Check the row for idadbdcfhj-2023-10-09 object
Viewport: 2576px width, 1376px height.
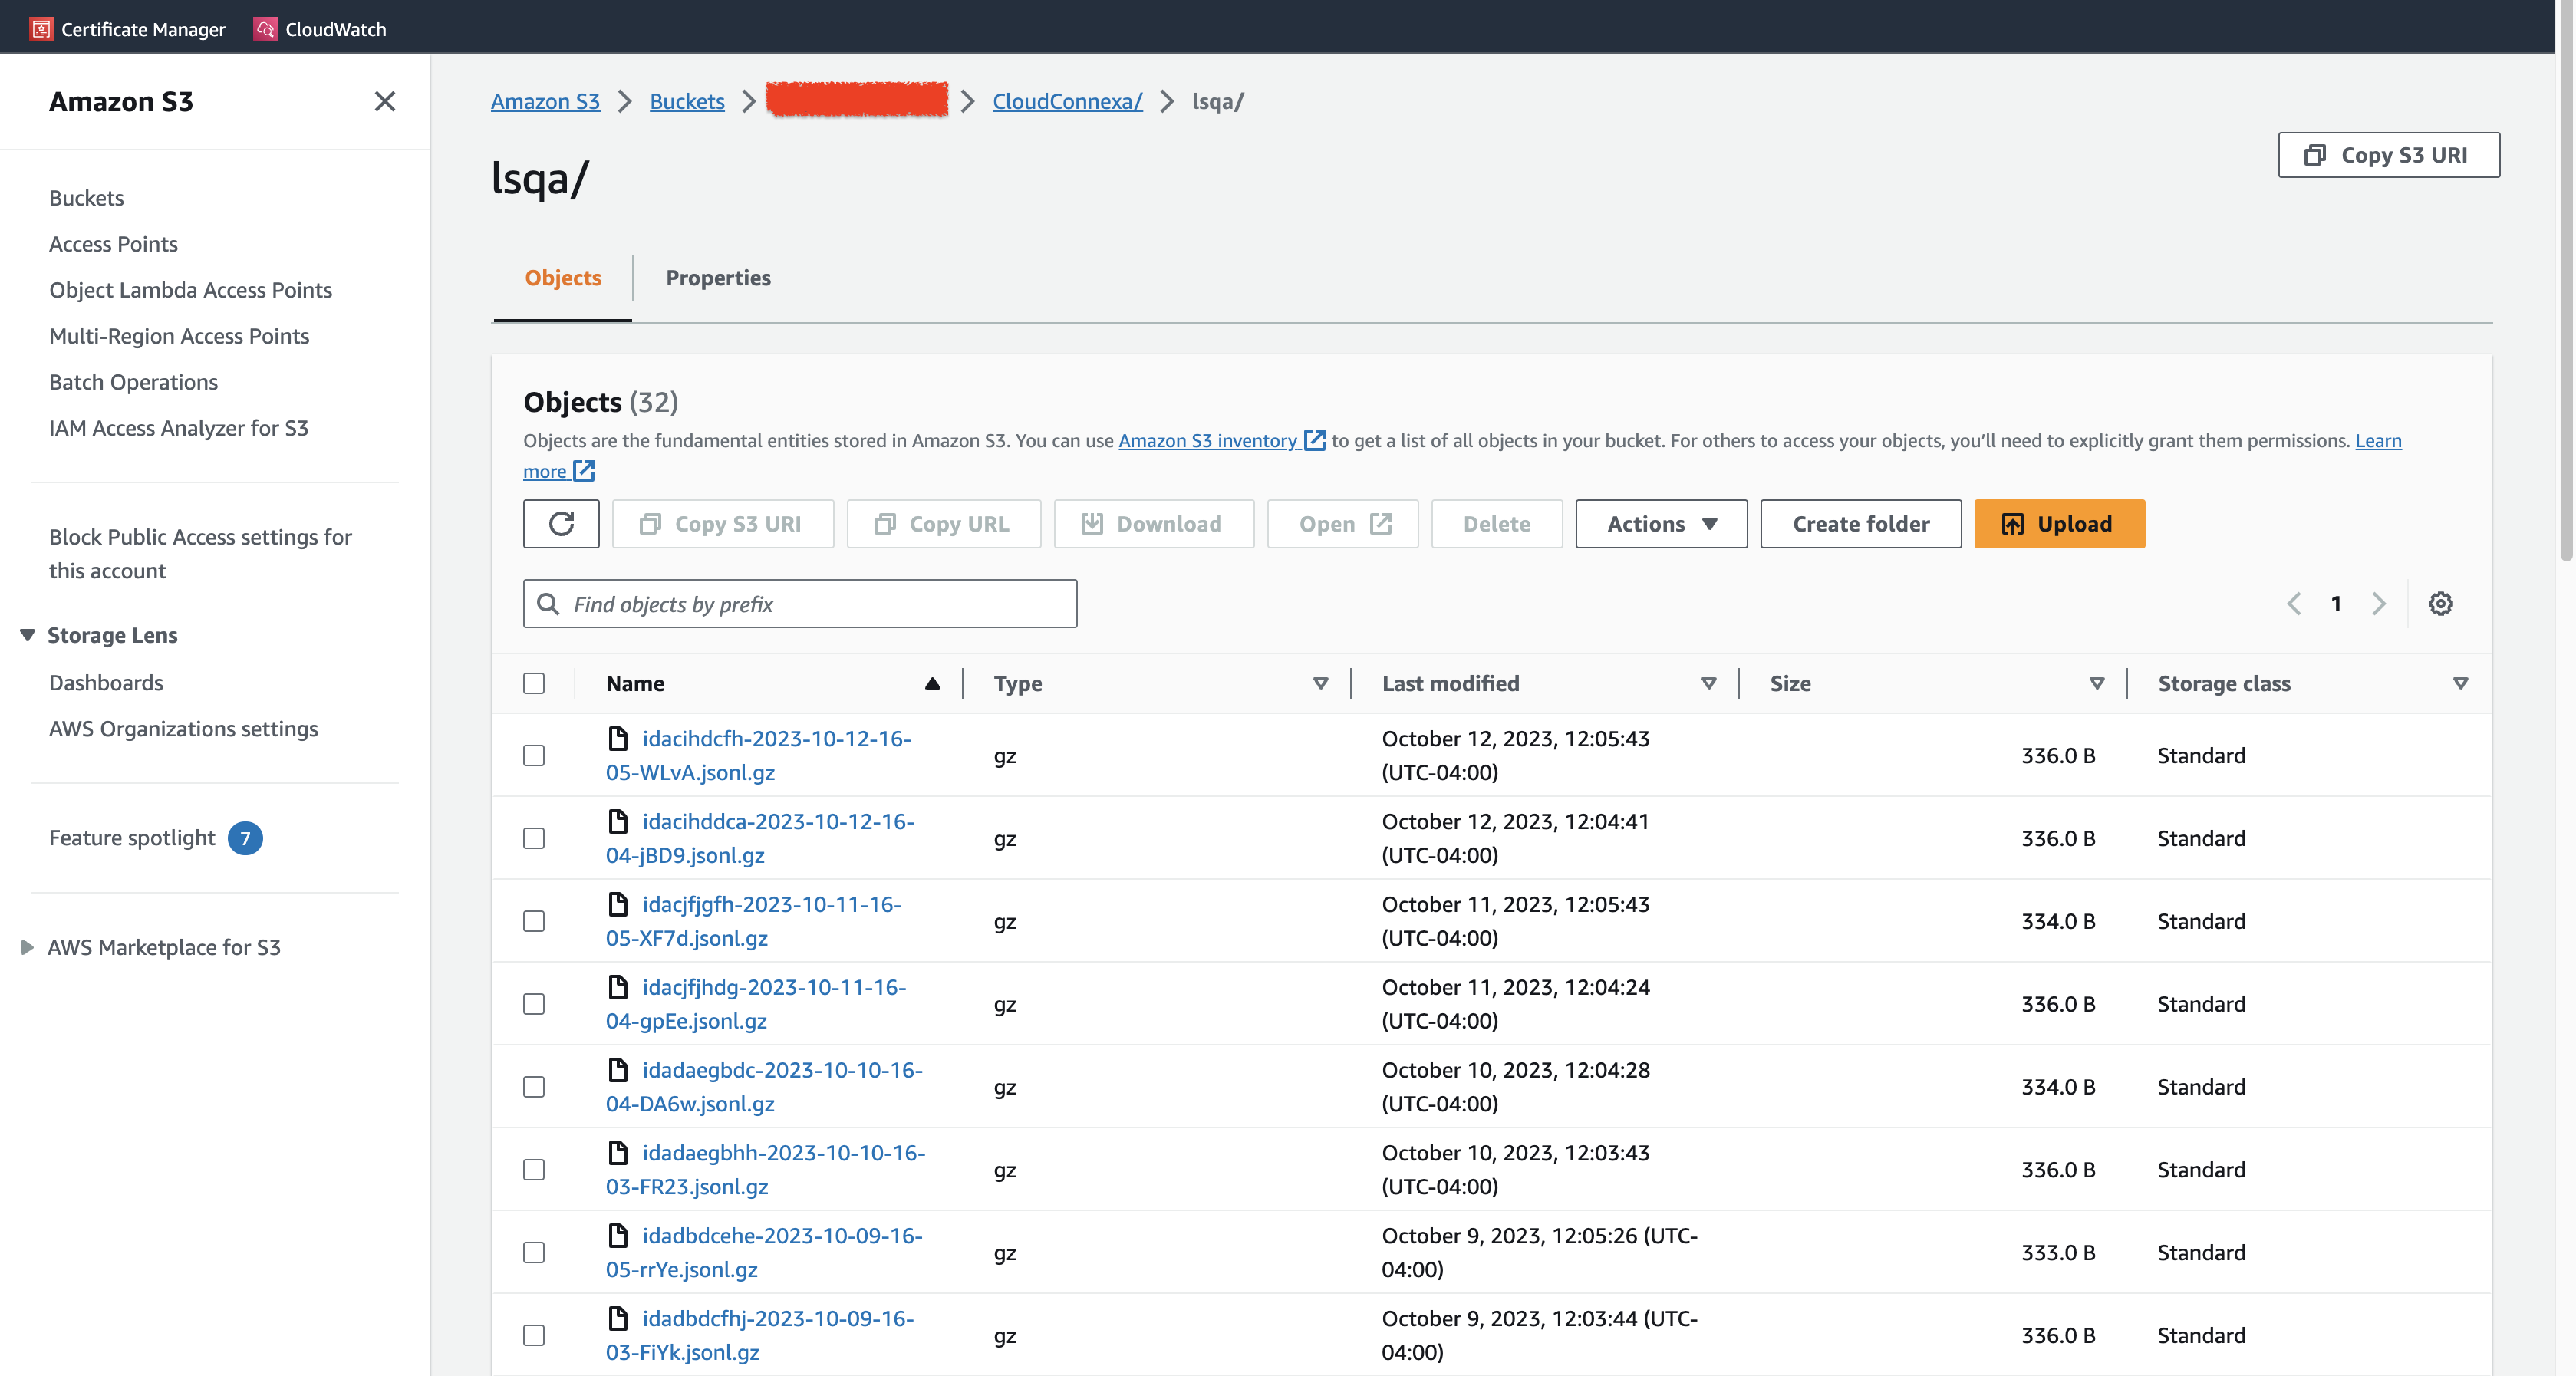534,1334
